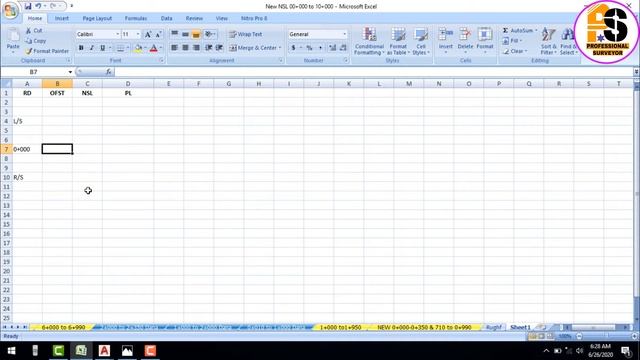Viewport: 640px width, 360px height.
Task: Open Find & Select menu
Action: pyautogui.click(x=568, y=41)
